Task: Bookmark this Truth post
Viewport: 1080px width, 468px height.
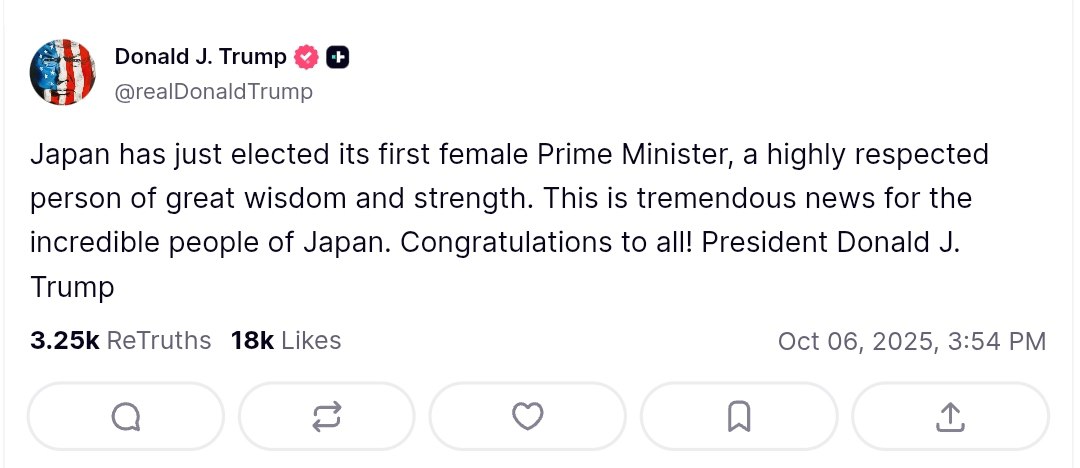Action: [738, 416]
